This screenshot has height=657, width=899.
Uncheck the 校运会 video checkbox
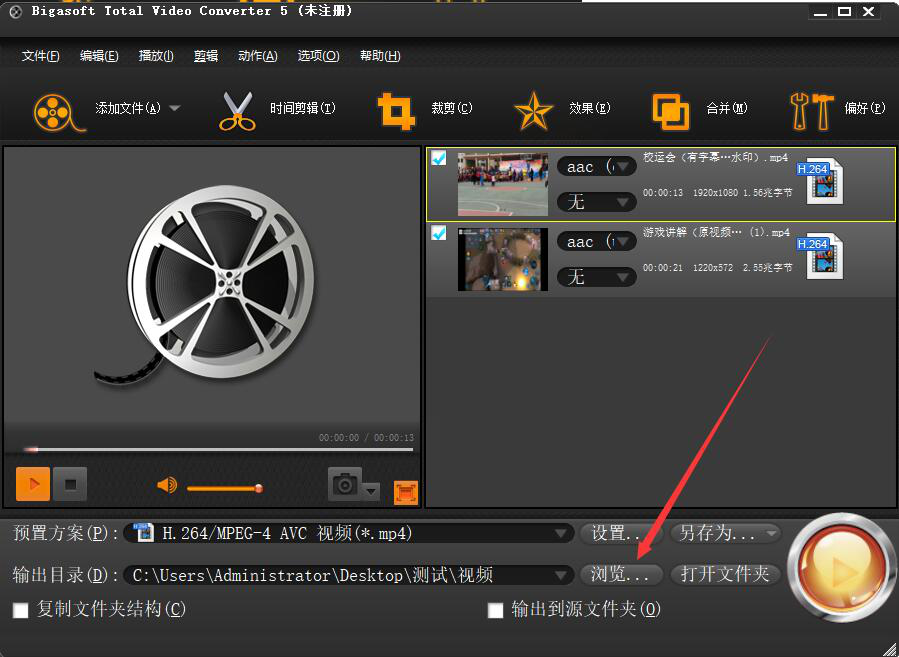tap(439, 158)
